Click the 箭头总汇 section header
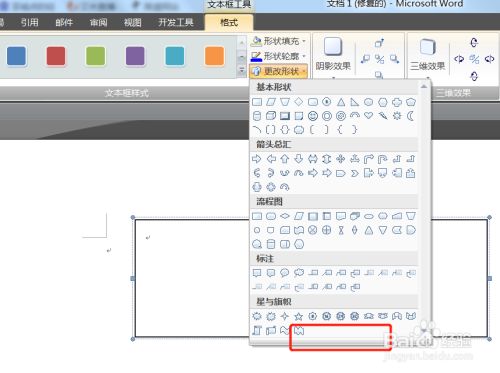500x373 pixels. [334, 144]
